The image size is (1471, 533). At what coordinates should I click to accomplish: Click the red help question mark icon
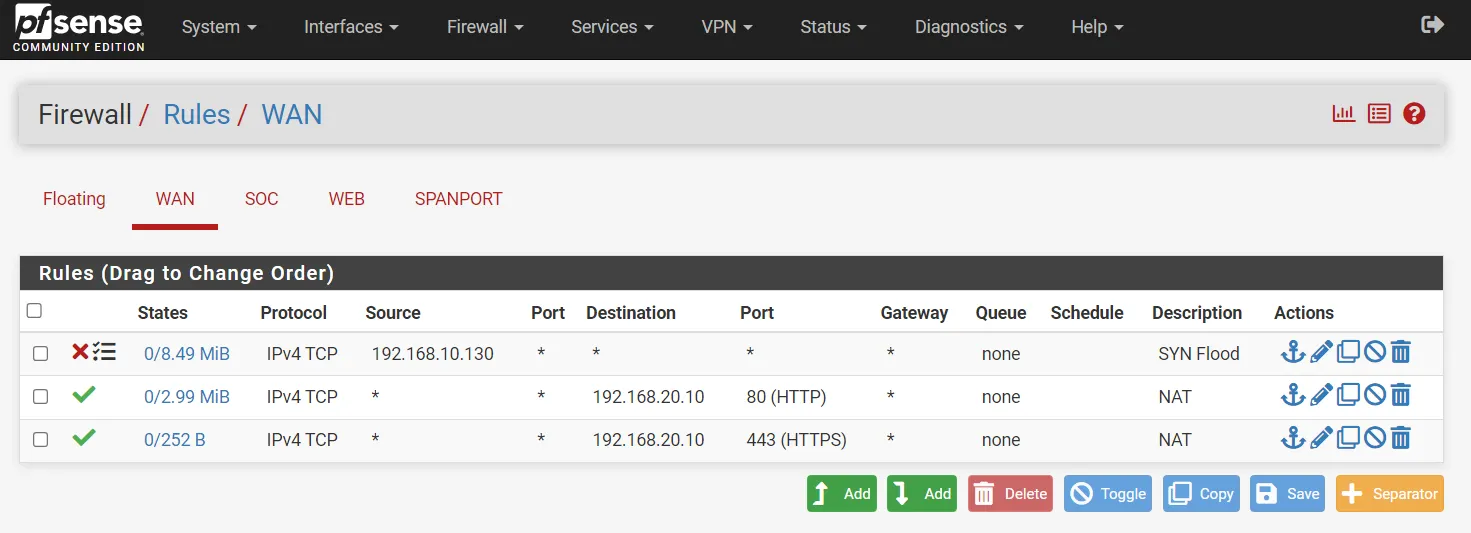click(1414, 114)
